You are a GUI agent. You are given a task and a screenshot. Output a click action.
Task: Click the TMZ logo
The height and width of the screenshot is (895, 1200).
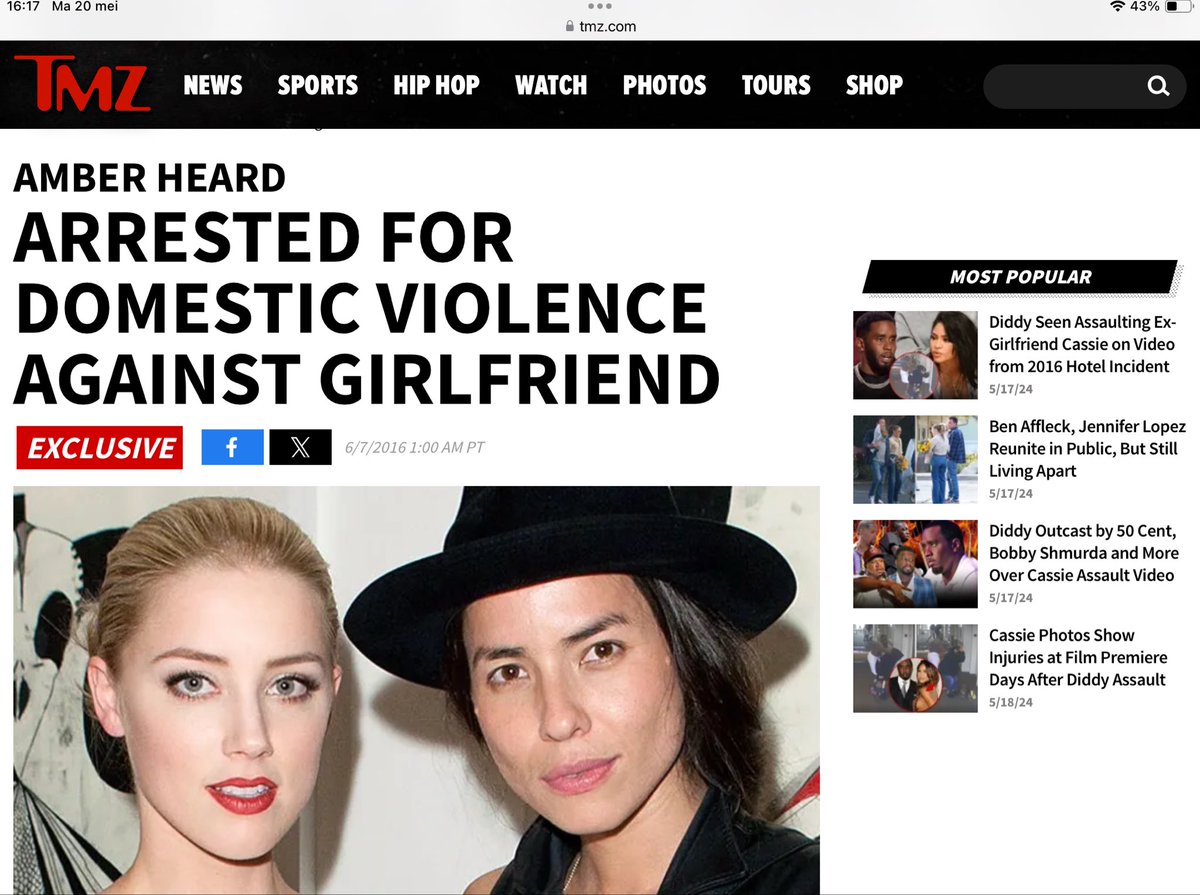click(83, 84)
